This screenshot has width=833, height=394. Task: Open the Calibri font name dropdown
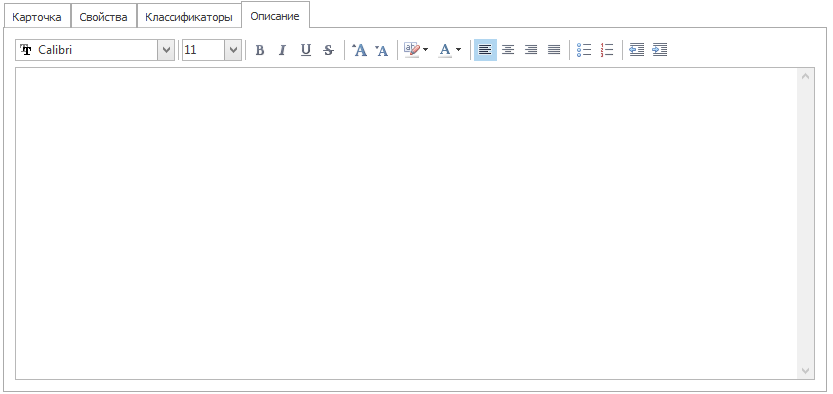166,50
